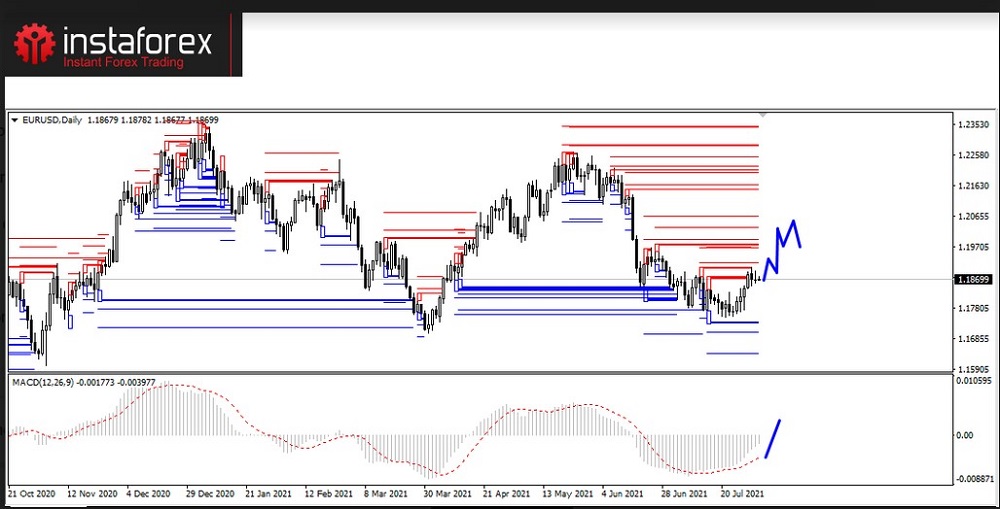Click the chart shift triangle marker
The image size is (1000, 509).
[x=765, y=117]
